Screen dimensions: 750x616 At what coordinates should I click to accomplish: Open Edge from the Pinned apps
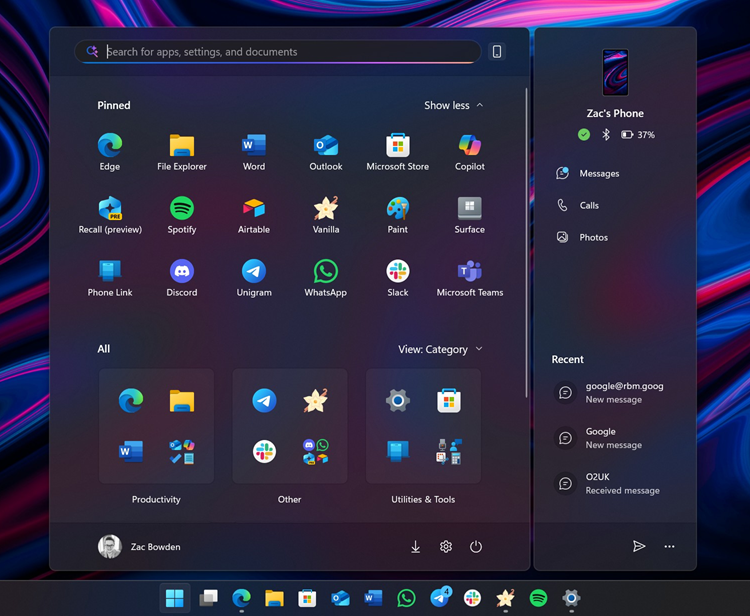tap(110, 152)
